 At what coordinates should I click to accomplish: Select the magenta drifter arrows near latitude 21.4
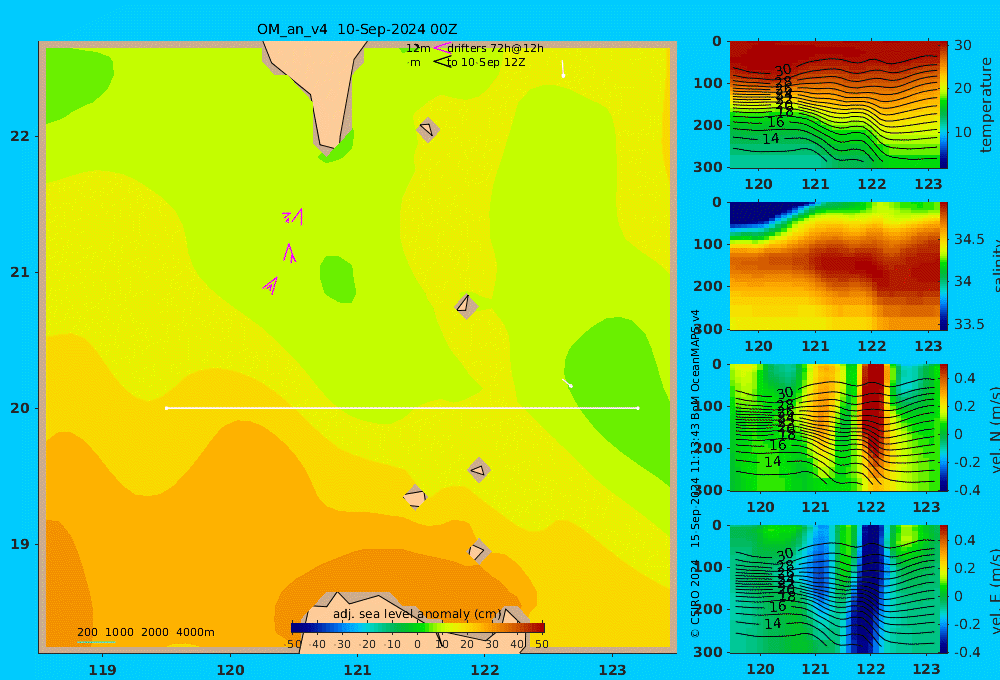coord(293,216)
